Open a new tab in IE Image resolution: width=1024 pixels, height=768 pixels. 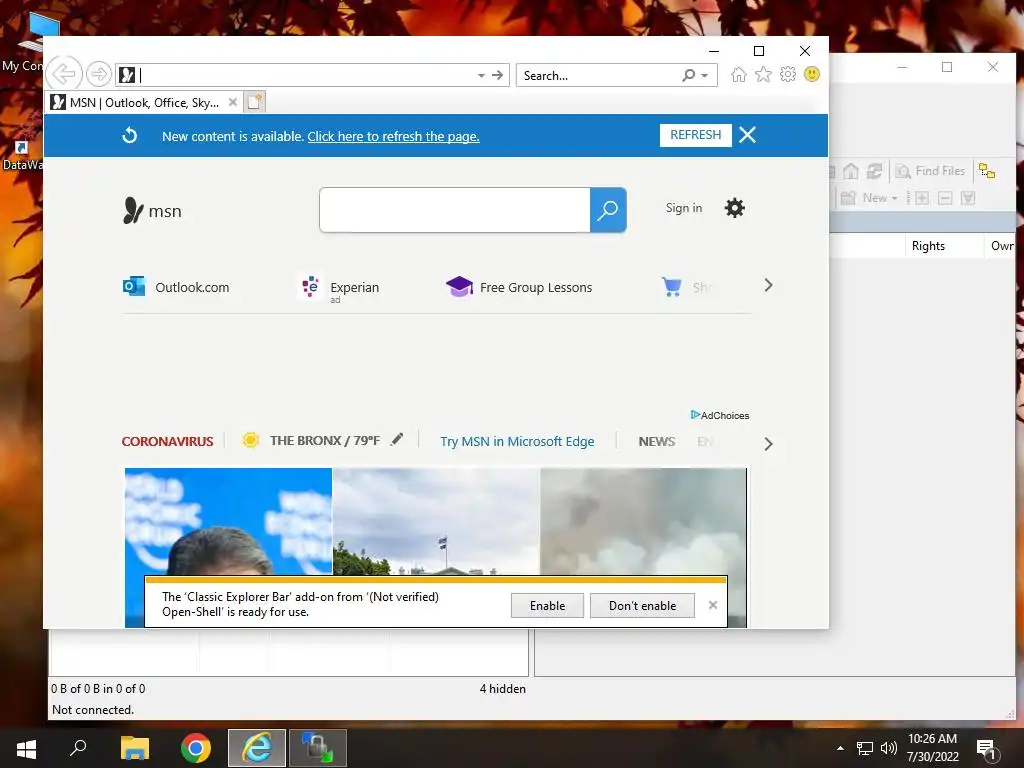(255, 102)
